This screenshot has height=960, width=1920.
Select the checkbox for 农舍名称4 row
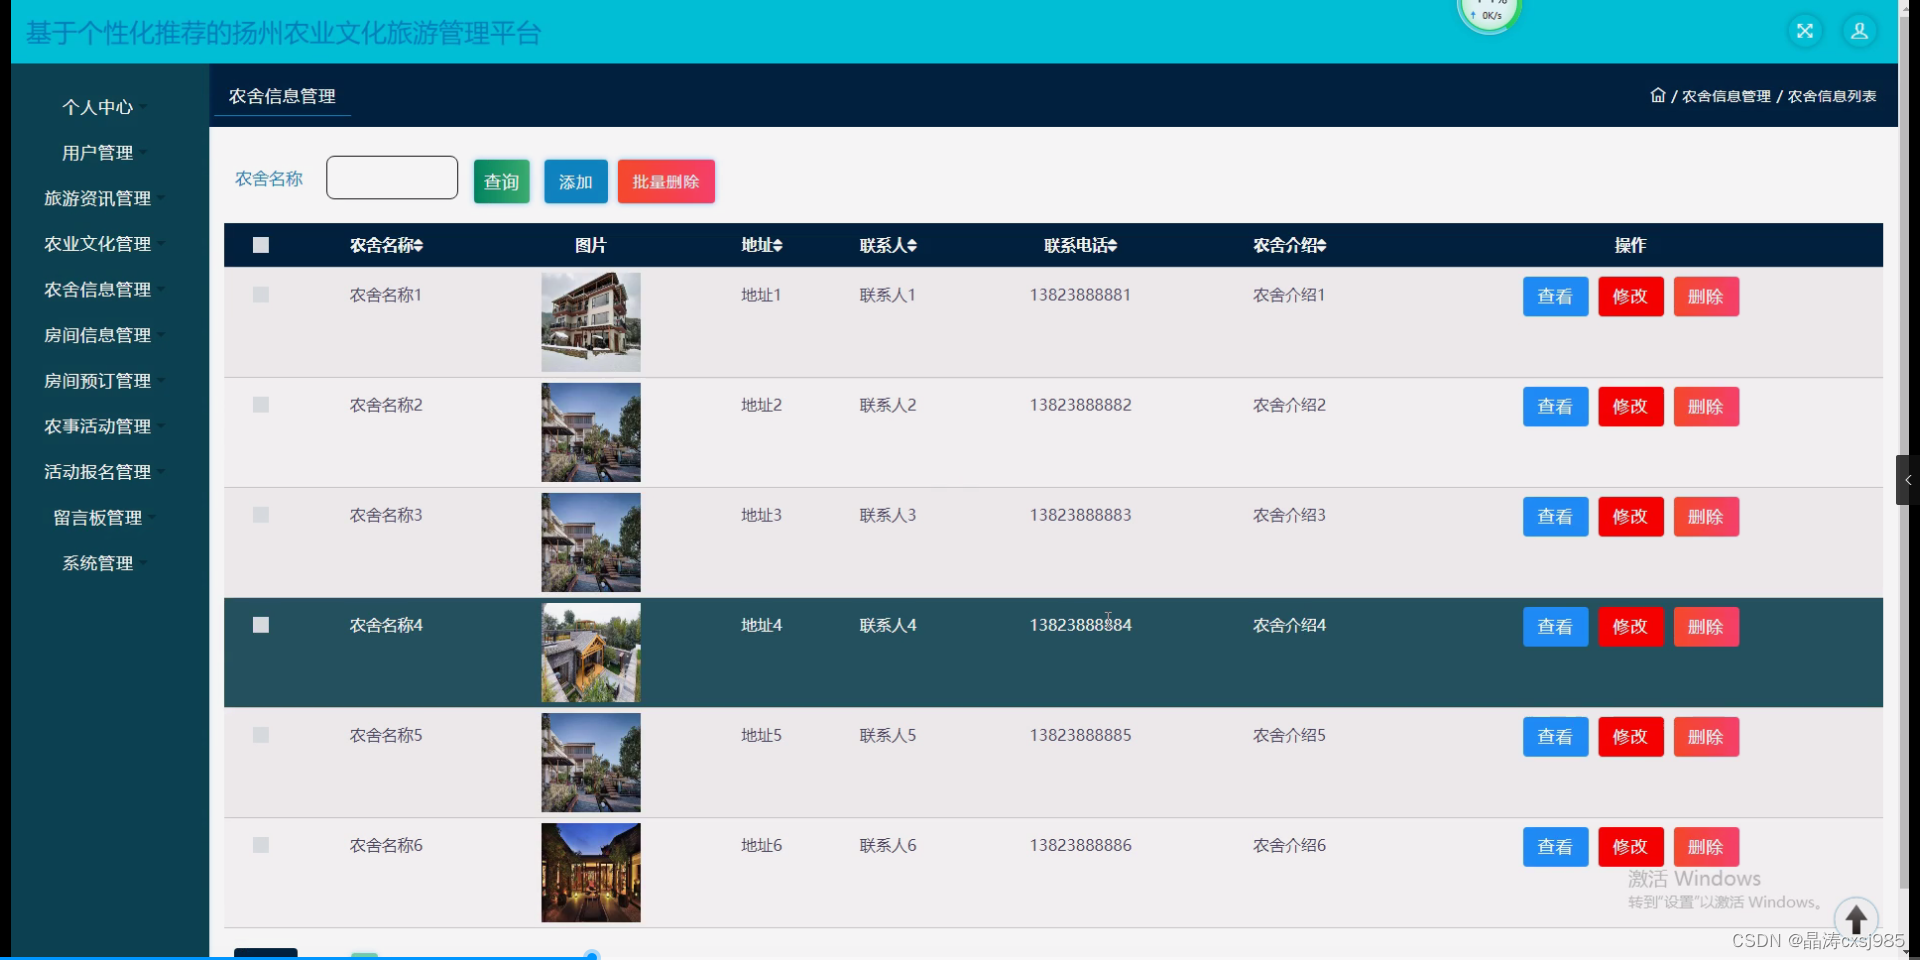(261, 625)
